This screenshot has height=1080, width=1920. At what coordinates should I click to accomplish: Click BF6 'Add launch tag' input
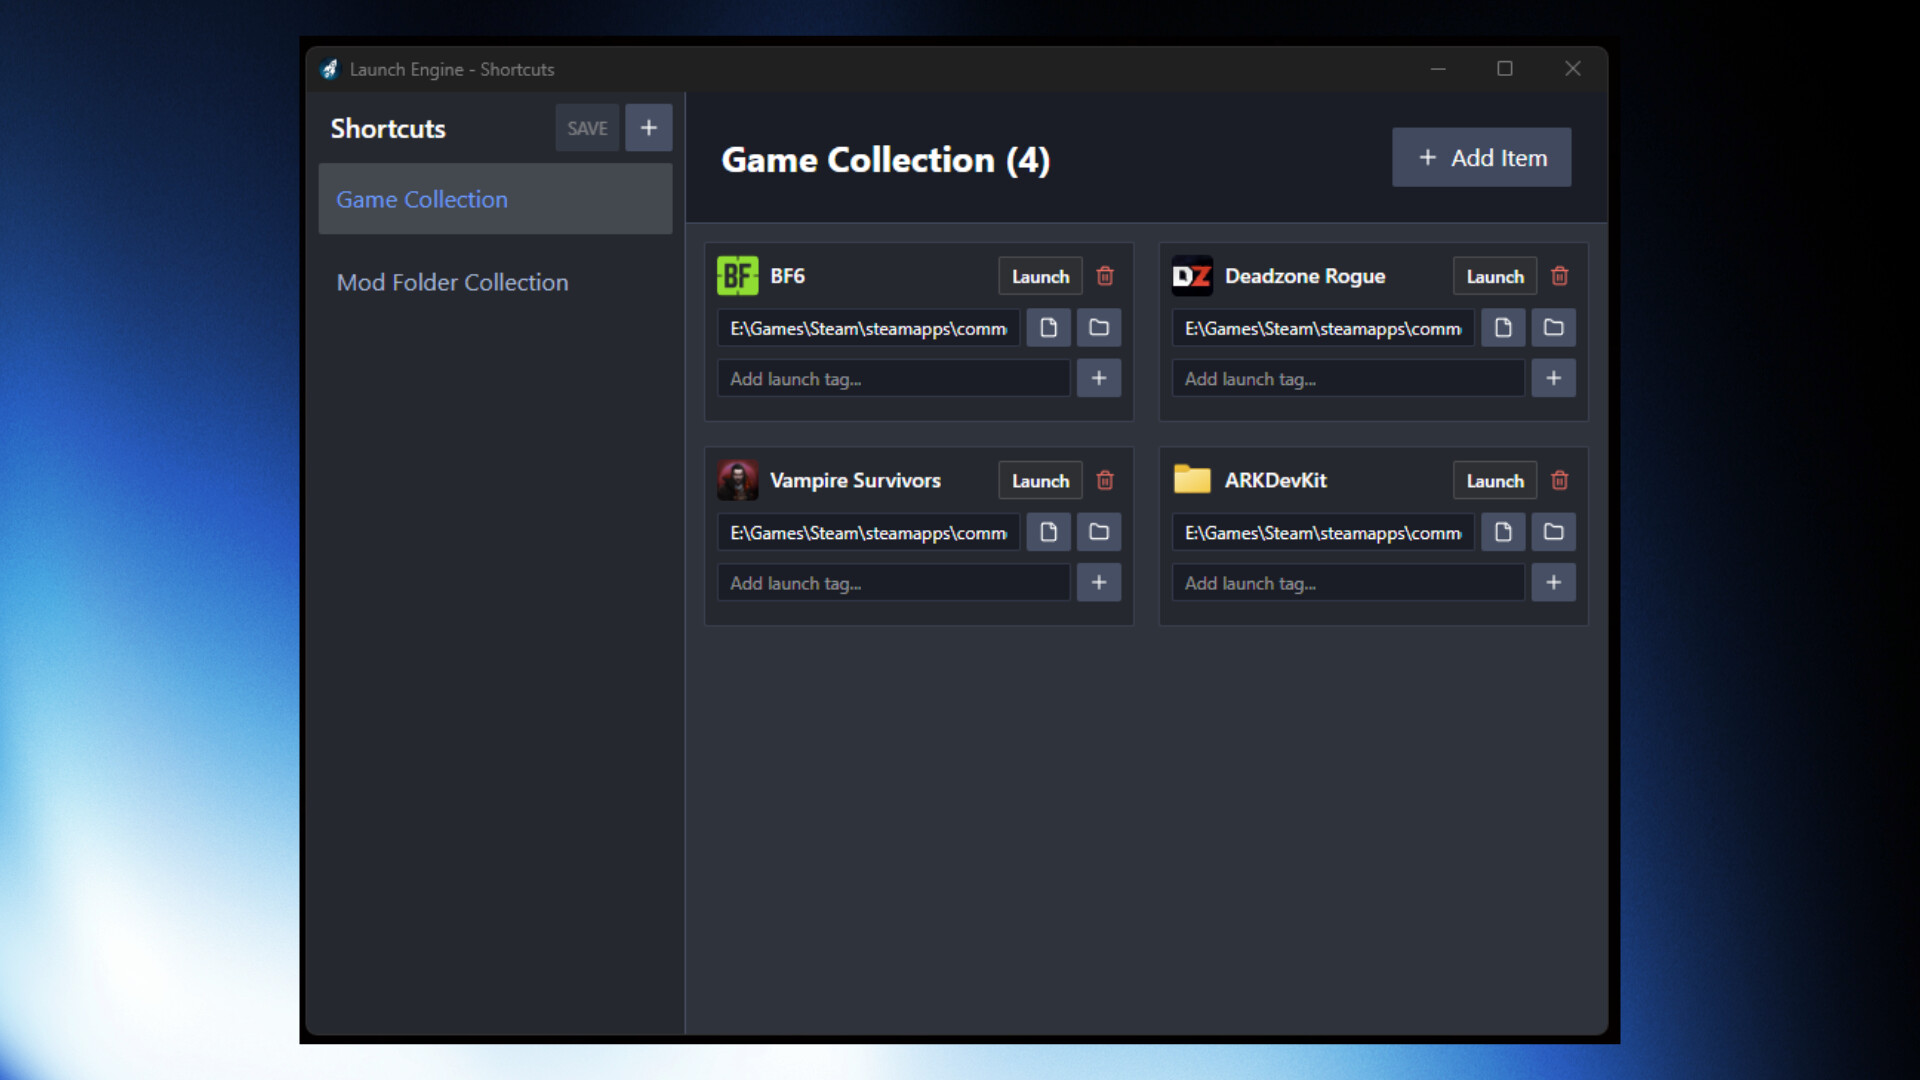(x=894, y=378)
